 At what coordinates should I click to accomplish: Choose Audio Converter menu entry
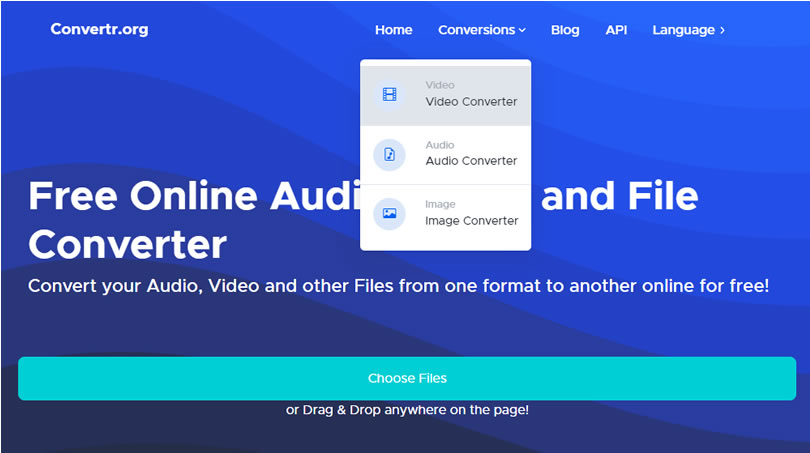(471, 161)
